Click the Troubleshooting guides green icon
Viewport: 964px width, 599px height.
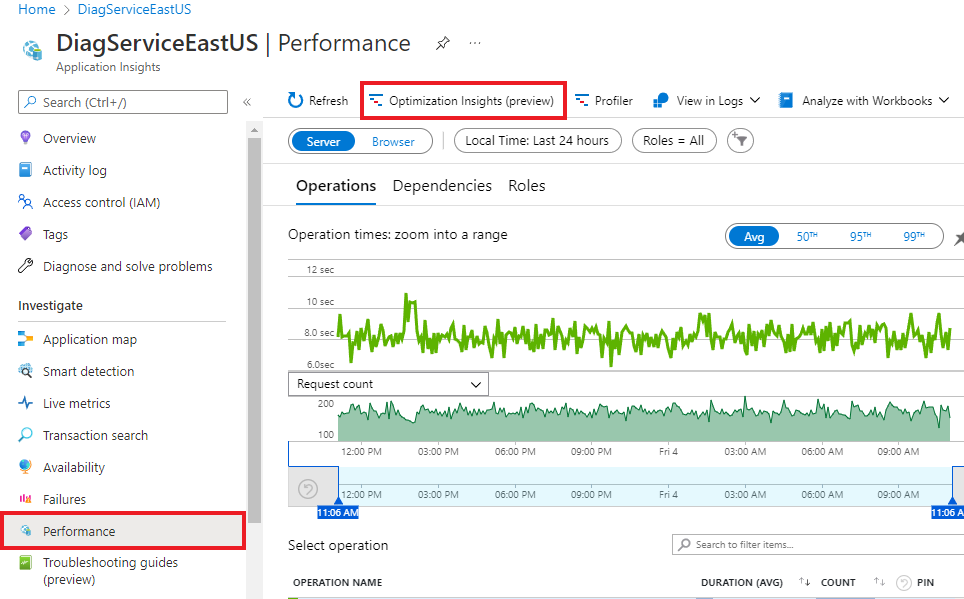[25, 562]
